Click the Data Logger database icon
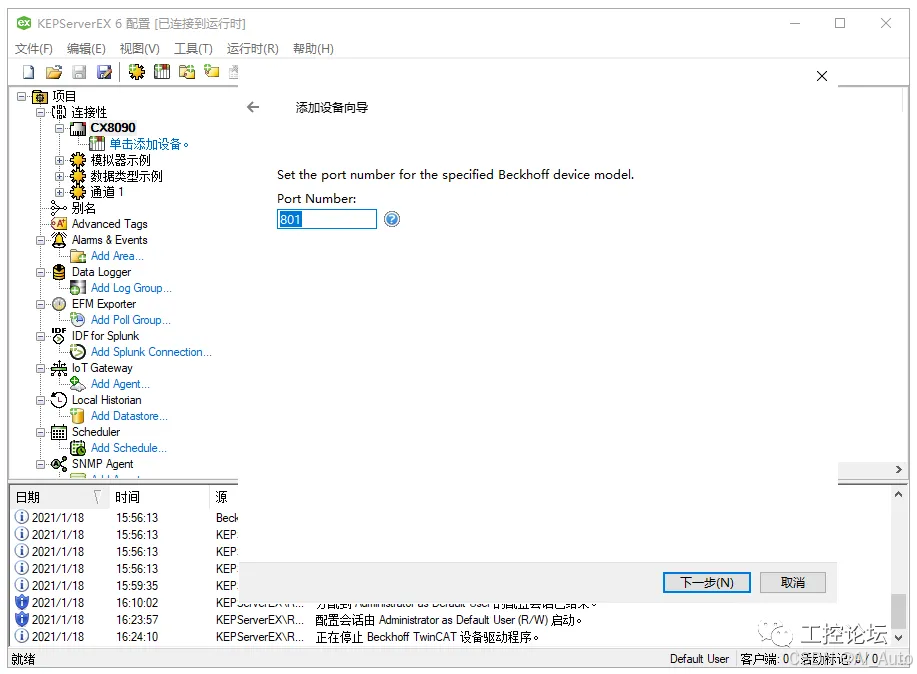 pos(58,272)
